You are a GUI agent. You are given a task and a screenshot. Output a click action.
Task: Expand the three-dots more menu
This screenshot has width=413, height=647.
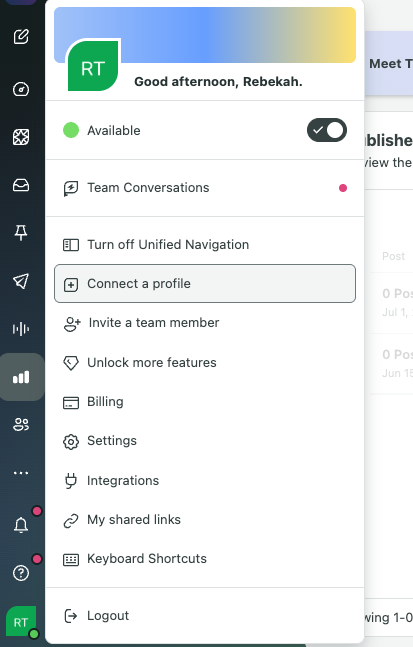click(x=21, y=473)
